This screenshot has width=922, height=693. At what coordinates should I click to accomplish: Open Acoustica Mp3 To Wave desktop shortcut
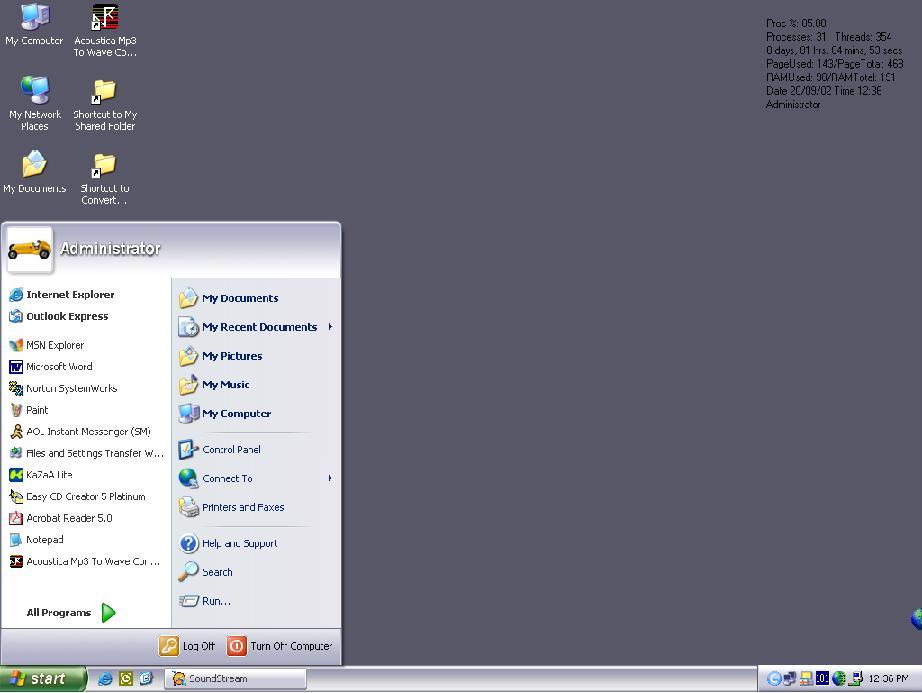105,18
